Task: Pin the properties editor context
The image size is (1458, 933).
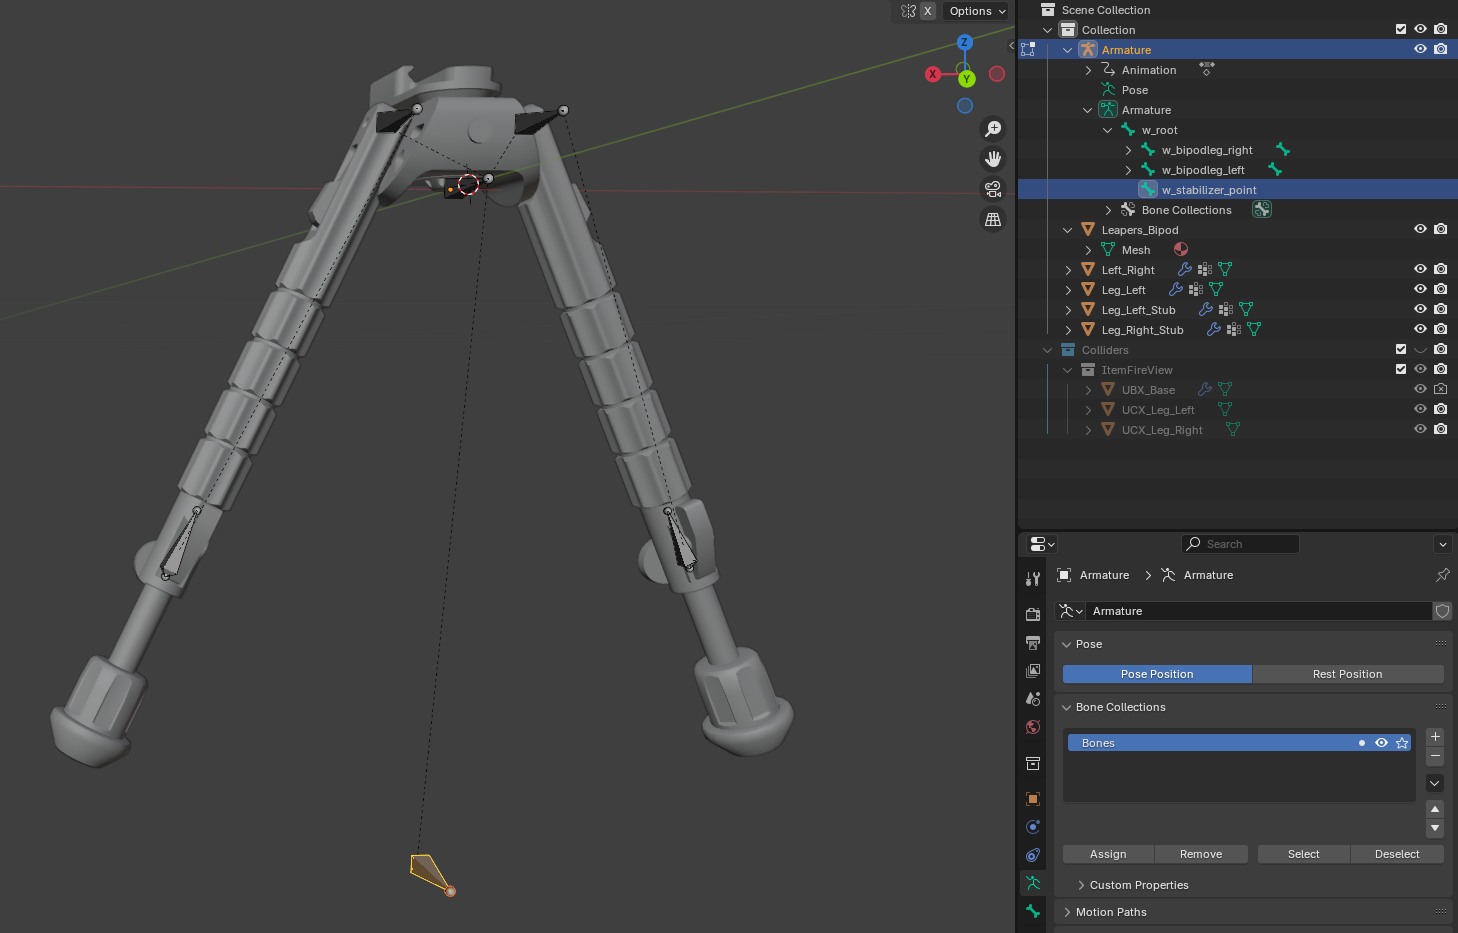Action: pos(1442,575)
